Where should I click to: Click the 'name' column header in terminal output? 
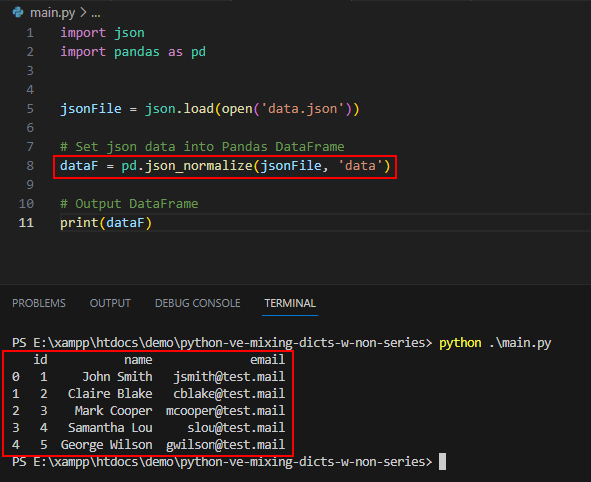tap(138, 360)
